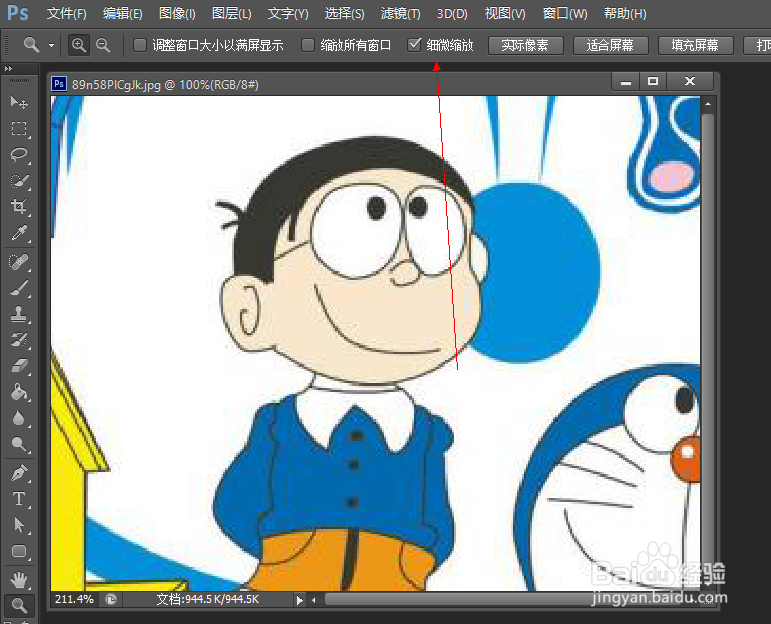The width and height of the screenshot is (771, 624).
Task: Open the 视图(V) menu
Action: [505, 14]
